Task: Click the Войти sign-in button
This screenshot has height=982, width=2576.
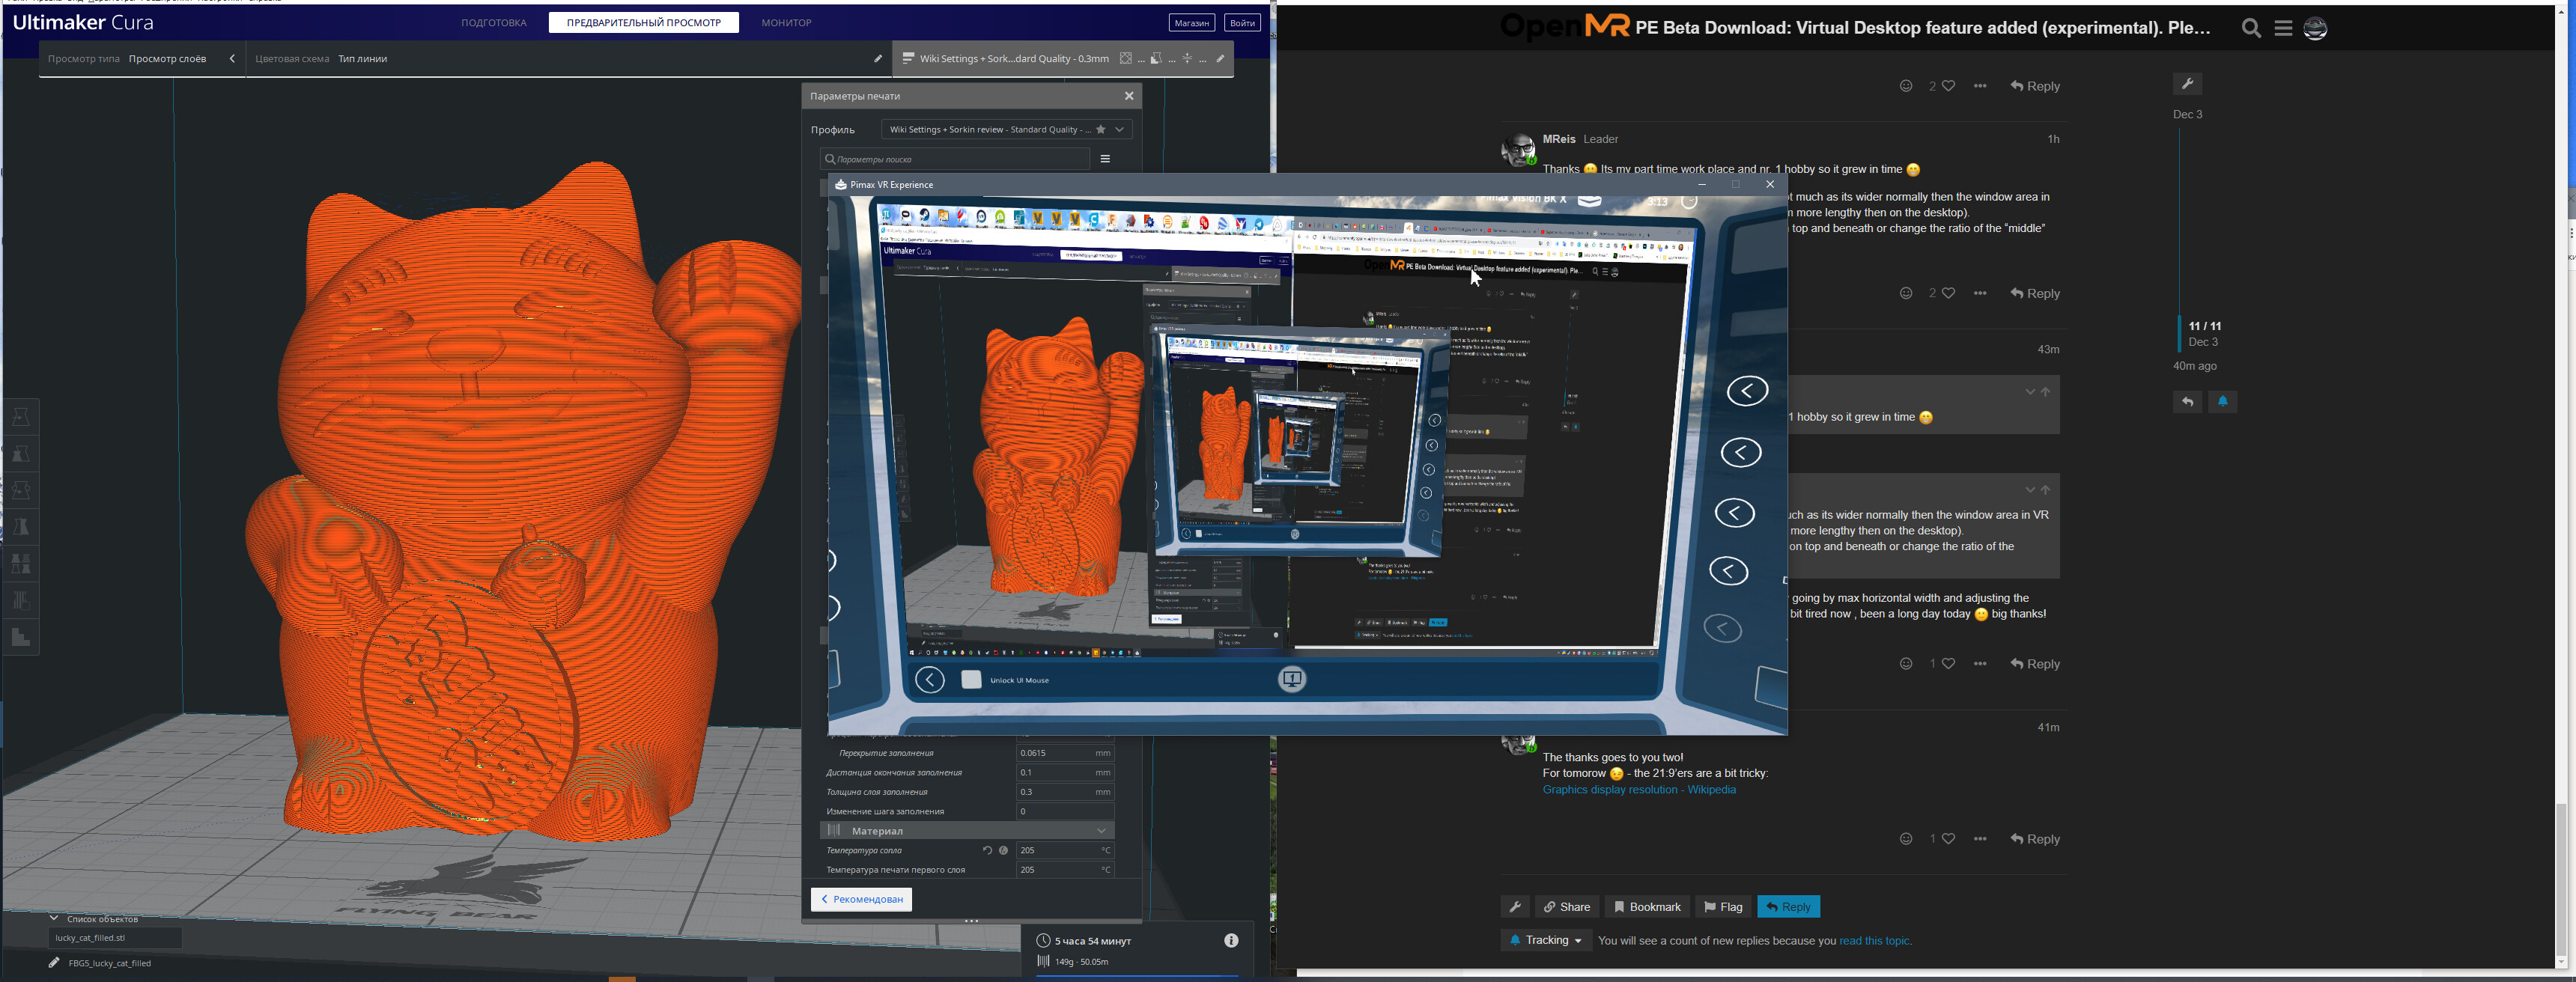Action: (x=1242, y=22)
